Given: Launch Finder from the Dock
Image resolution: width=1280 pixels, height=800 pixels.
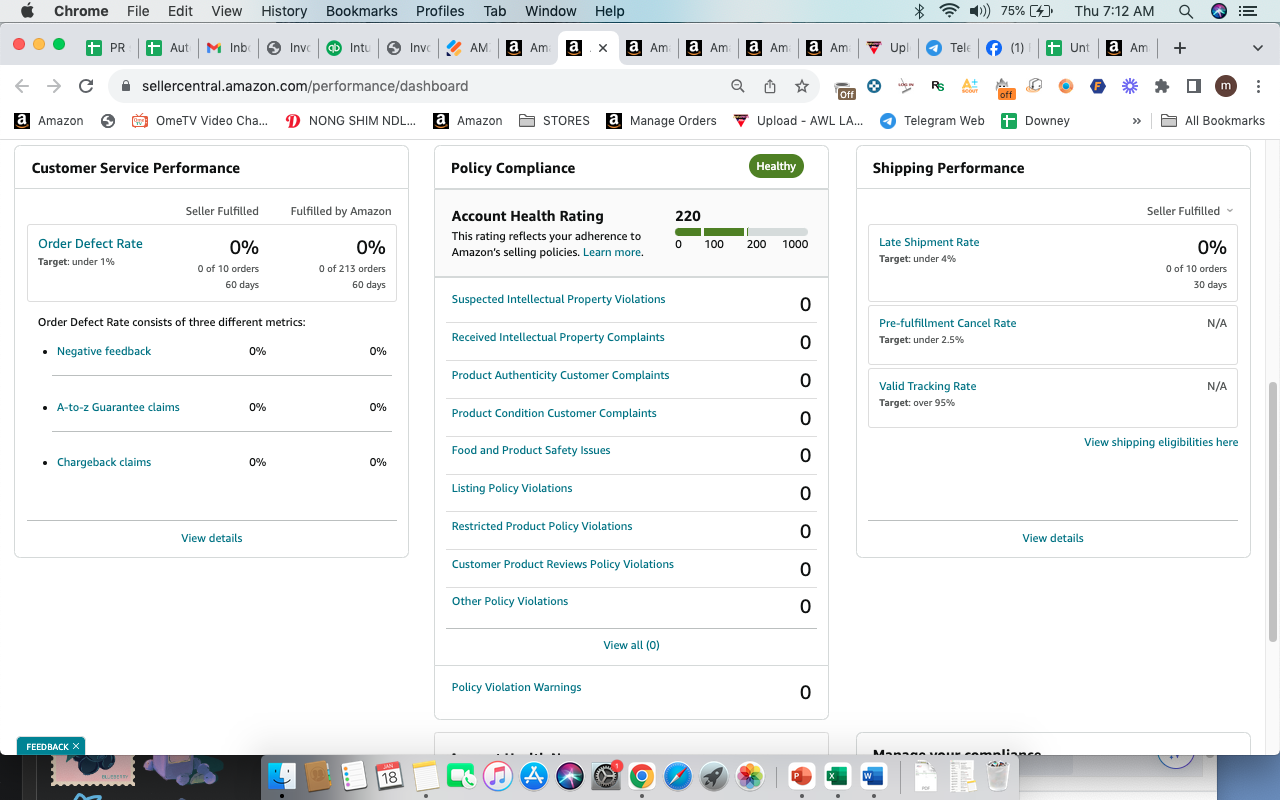Looking at the screenshot, I should click(282, 775).
